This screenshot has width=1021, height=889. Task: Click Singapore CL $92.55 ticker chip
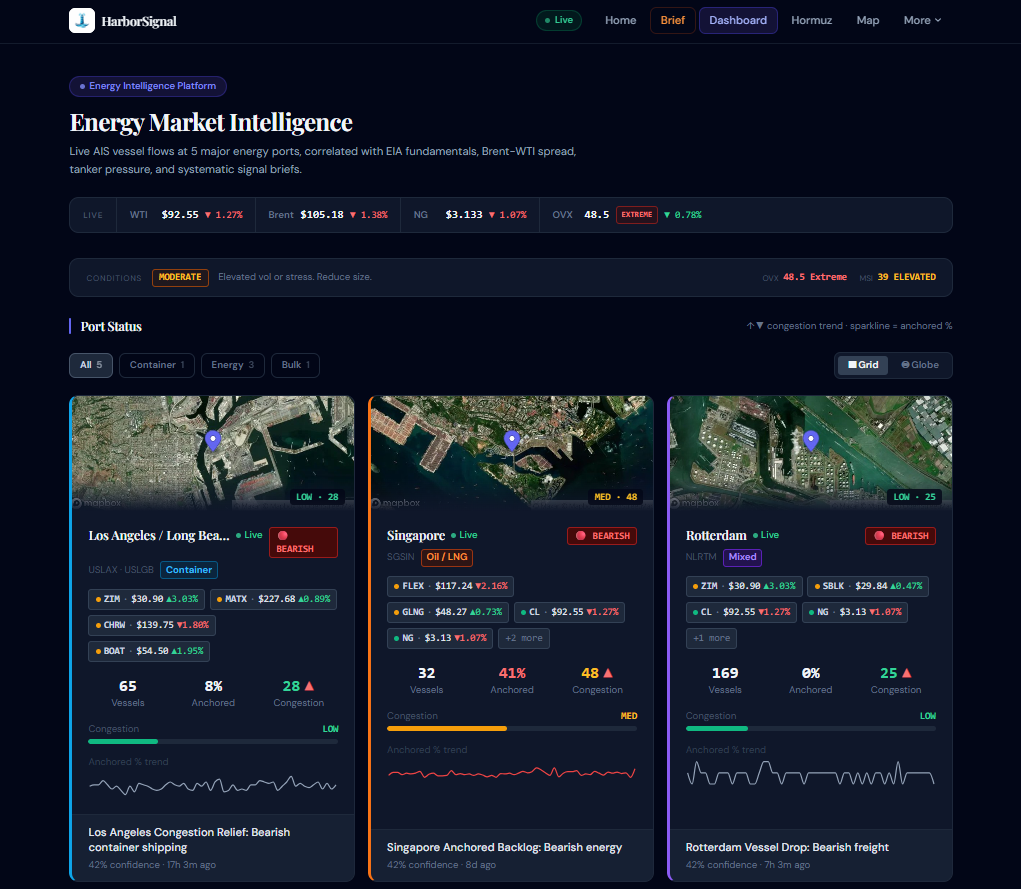tap(570, 612)
